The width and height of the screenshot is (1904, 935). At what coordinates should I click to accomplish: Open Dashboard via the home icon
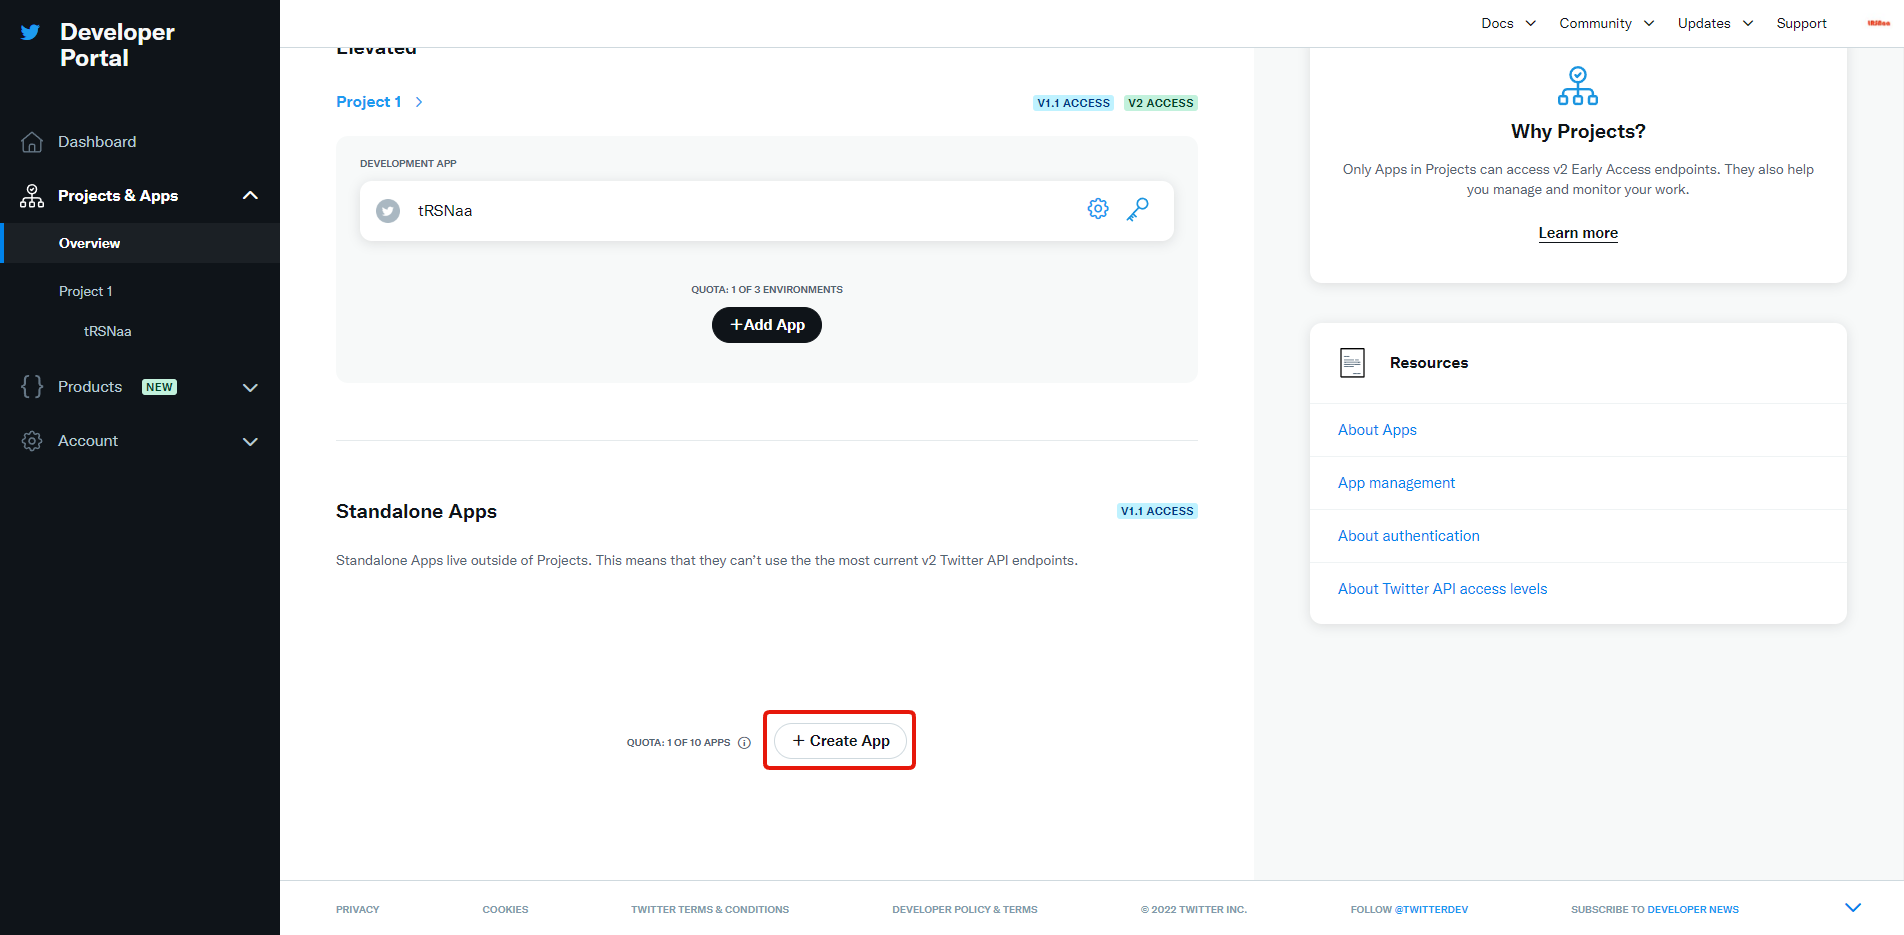(x=31, y=141)
